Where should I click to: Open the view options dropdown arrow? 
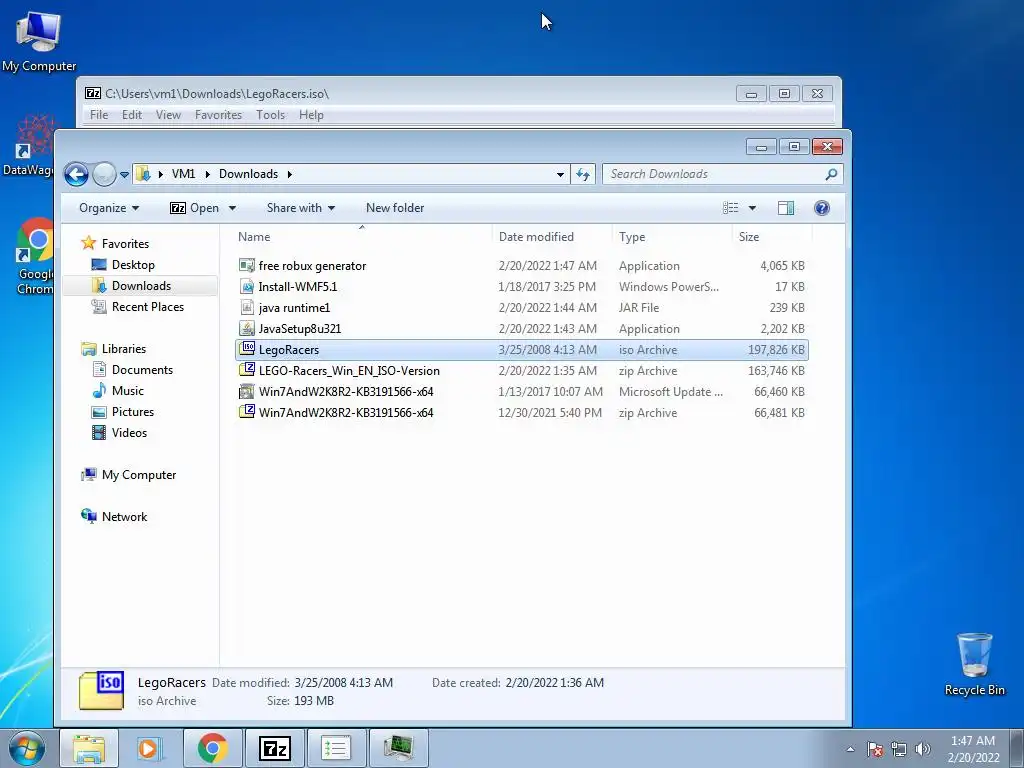click(x=752, y=208)
